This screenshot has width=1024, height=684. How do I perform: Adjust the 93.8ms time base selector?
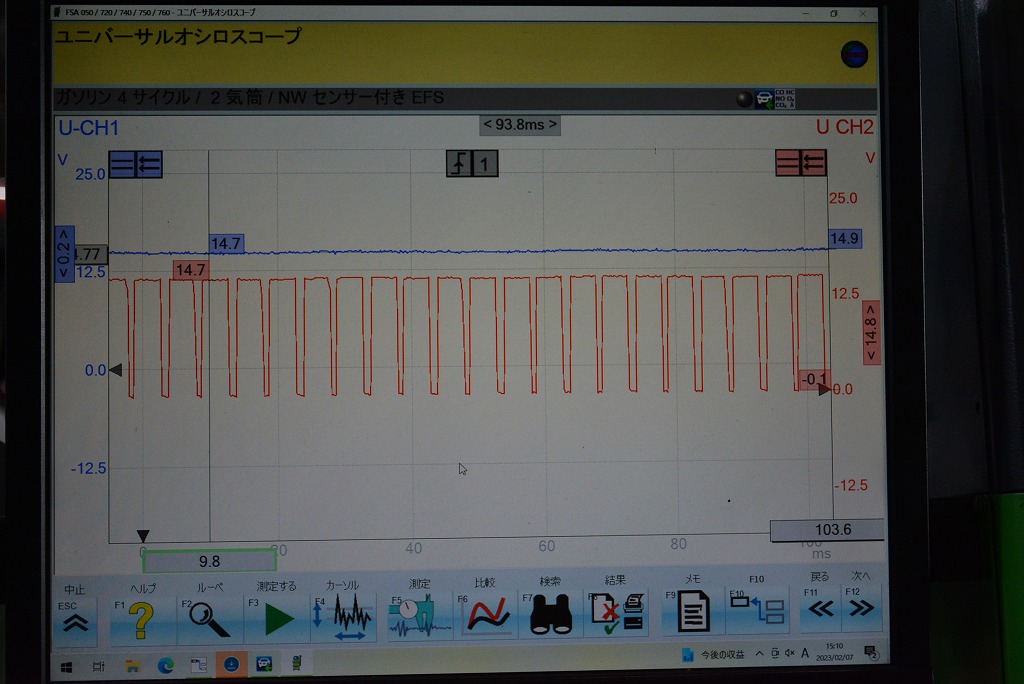(x=519, y=125)
